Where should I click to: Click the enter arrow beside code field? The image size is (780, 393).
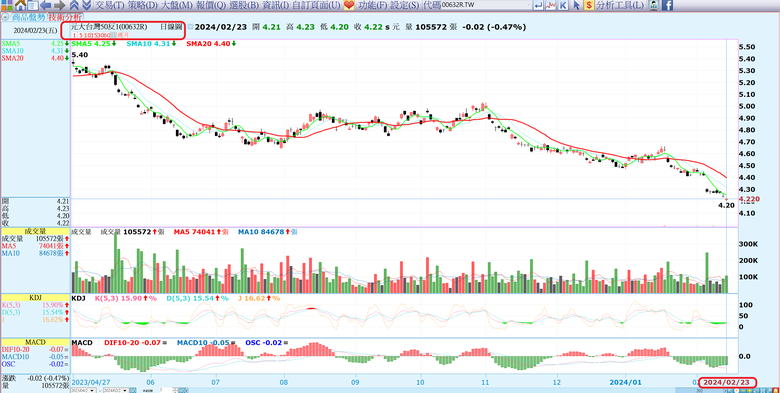click(538, 5)
